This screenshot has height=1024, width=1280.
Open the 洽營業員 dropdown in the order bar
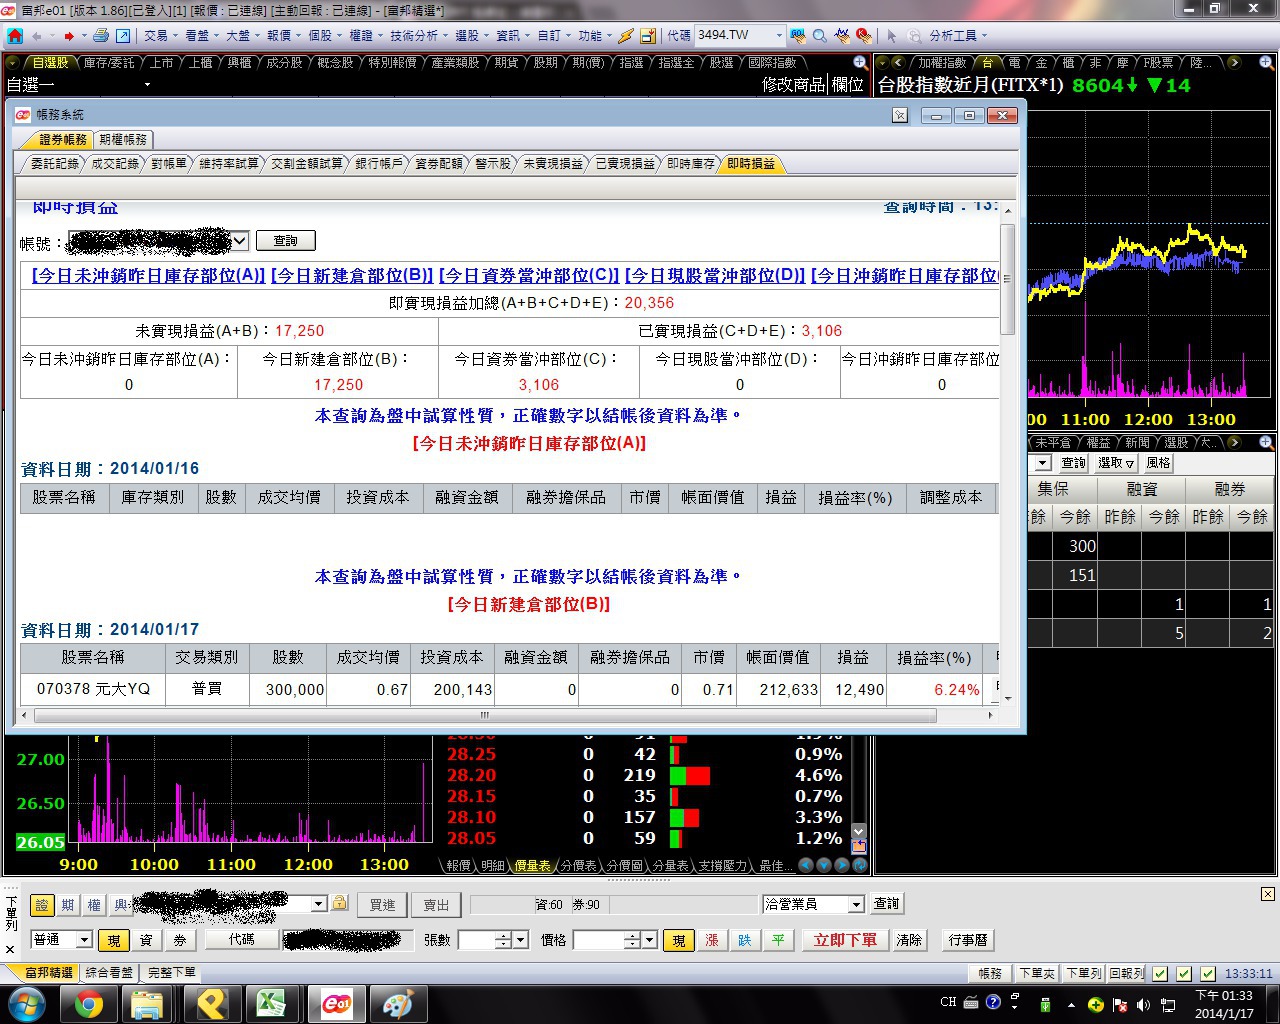coord(855,904)
